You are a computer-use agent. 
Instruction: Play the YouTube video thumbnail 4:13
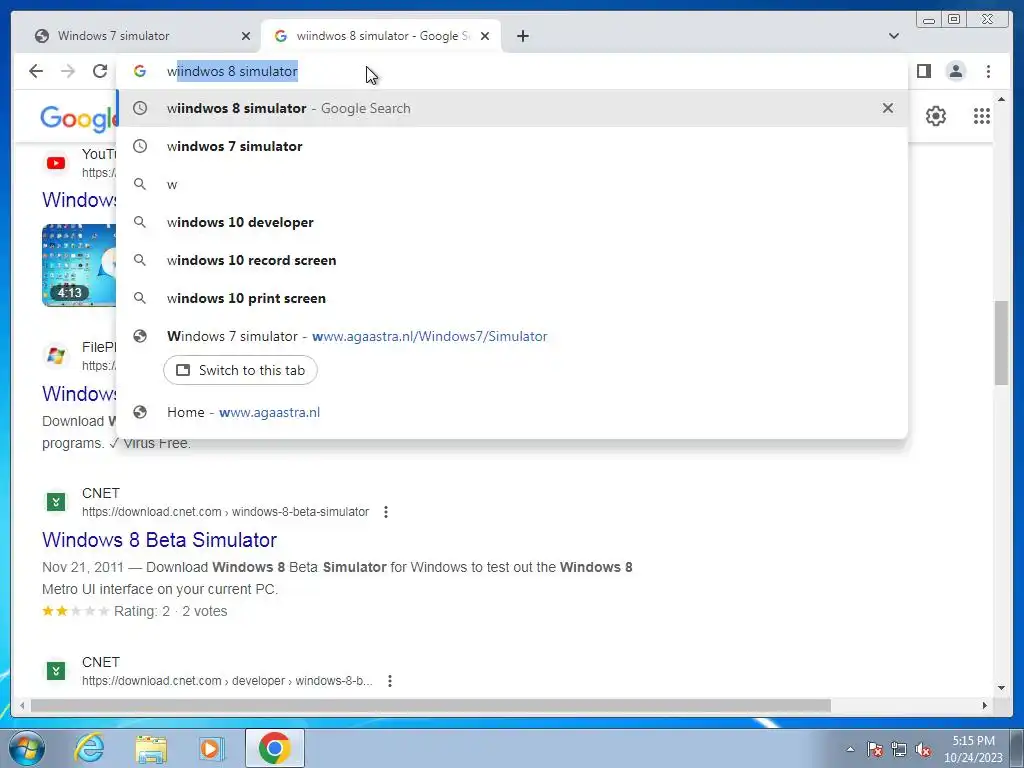click(78, 265)
